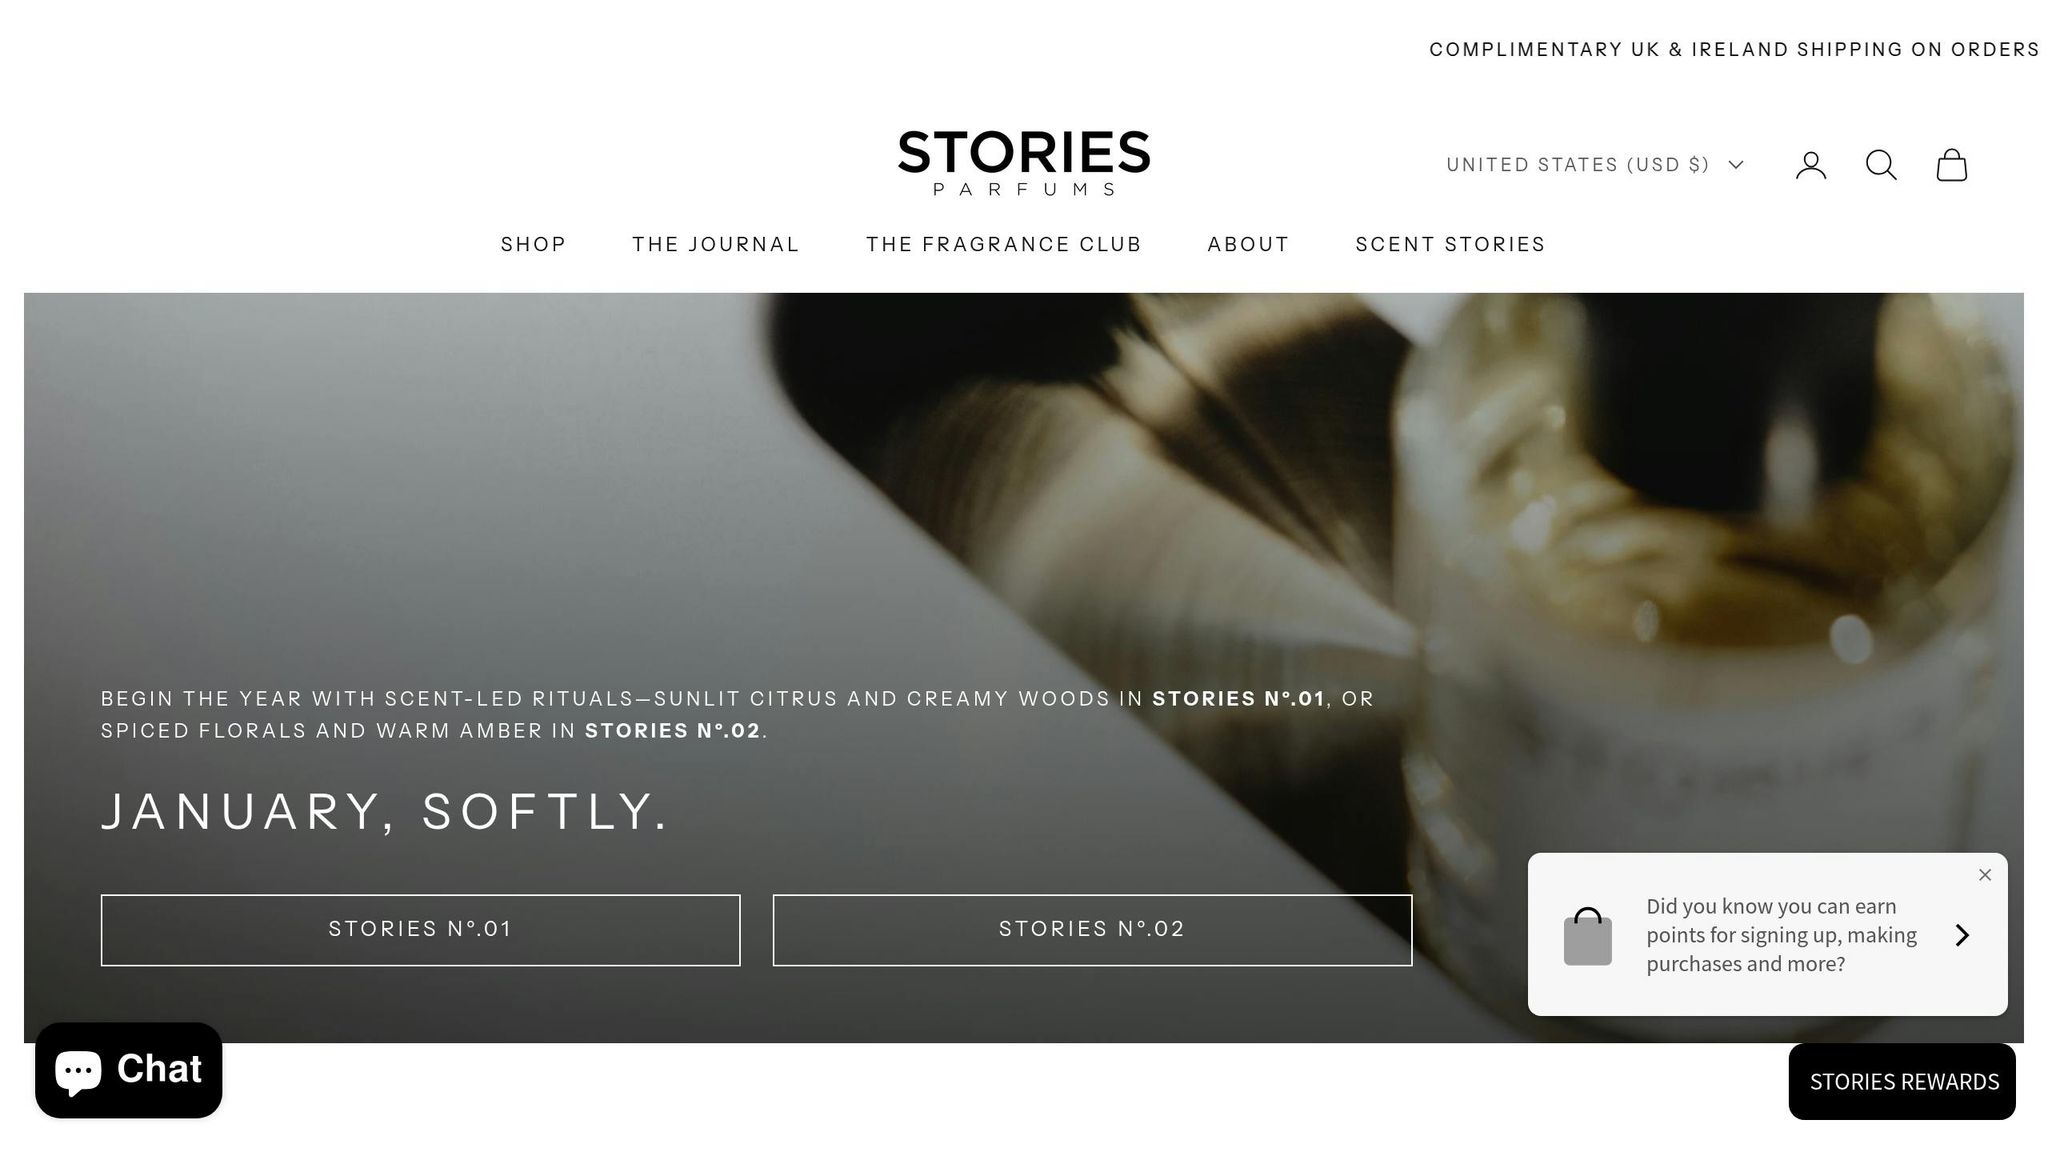
Task: Follow bold Stories N°.01 text link
Action: click(x=1239, y=699)
